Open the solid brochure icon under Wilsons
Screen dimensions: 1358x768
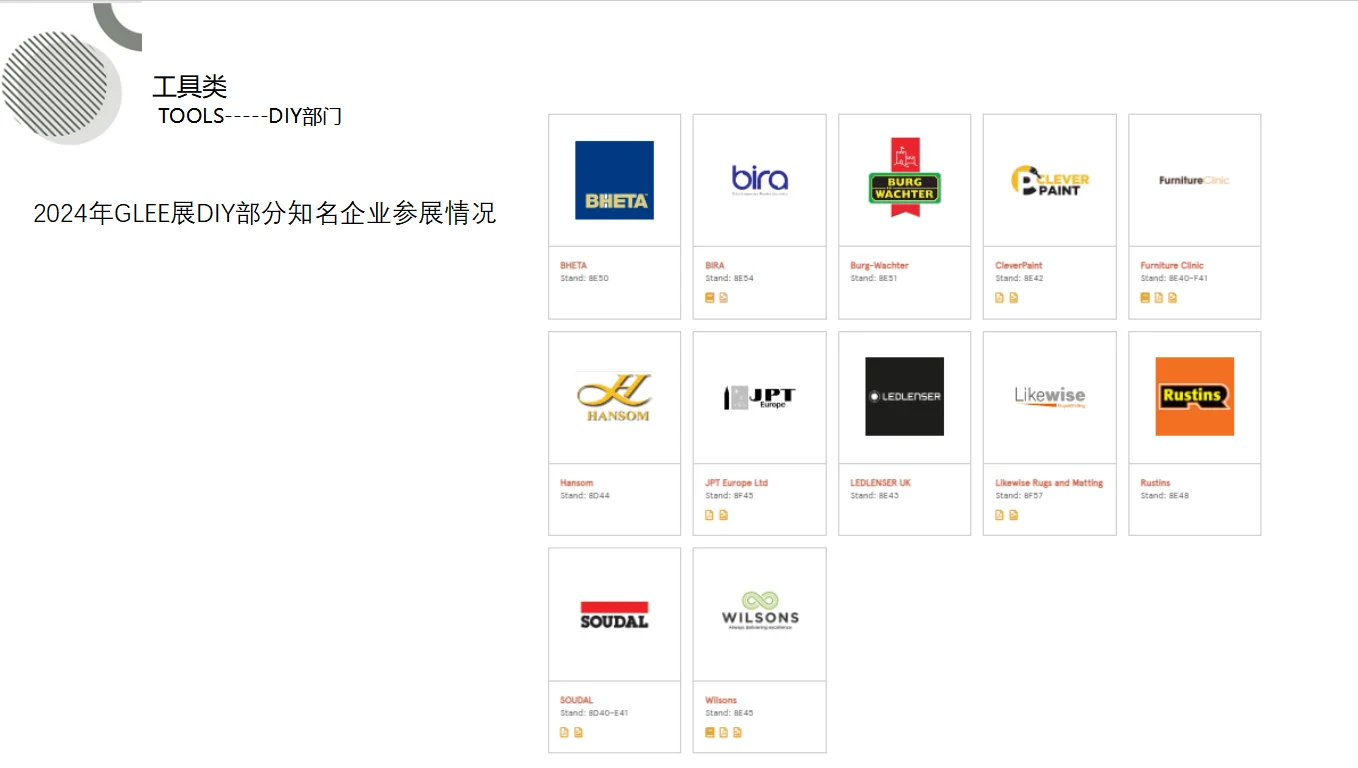tap(710, 732)
